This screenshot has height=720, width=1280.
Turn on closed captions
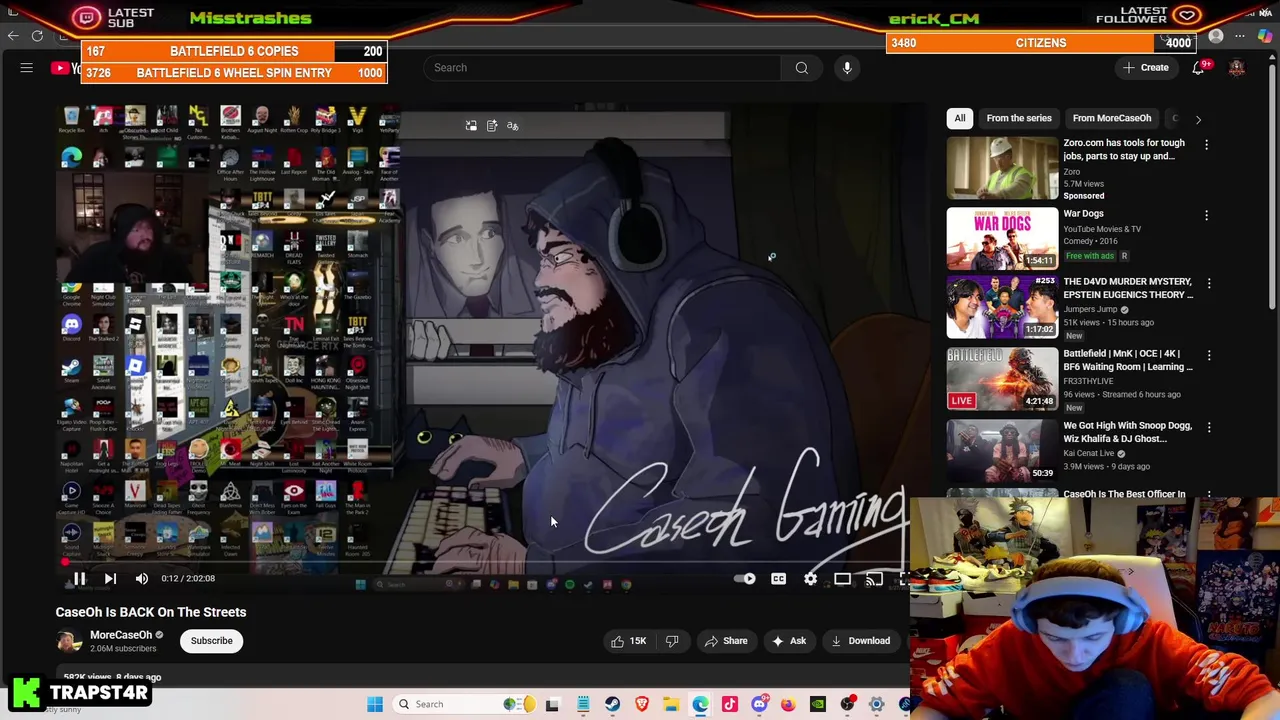(778, 578)
